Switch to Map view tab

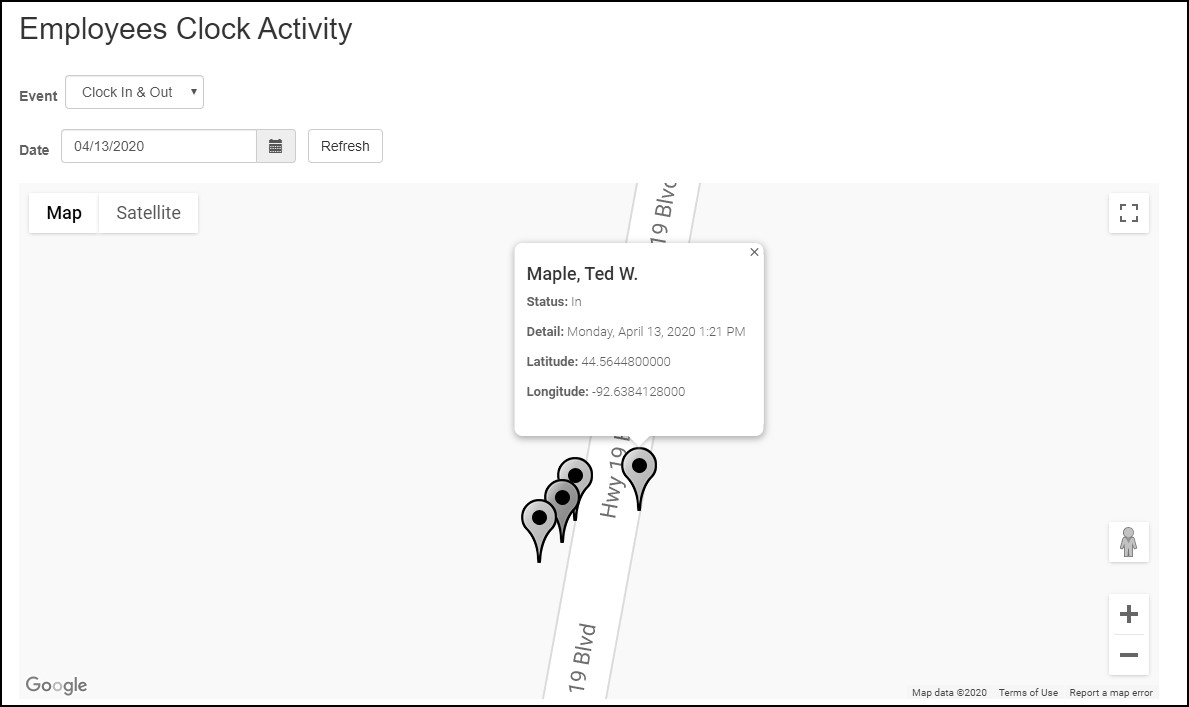64,213
